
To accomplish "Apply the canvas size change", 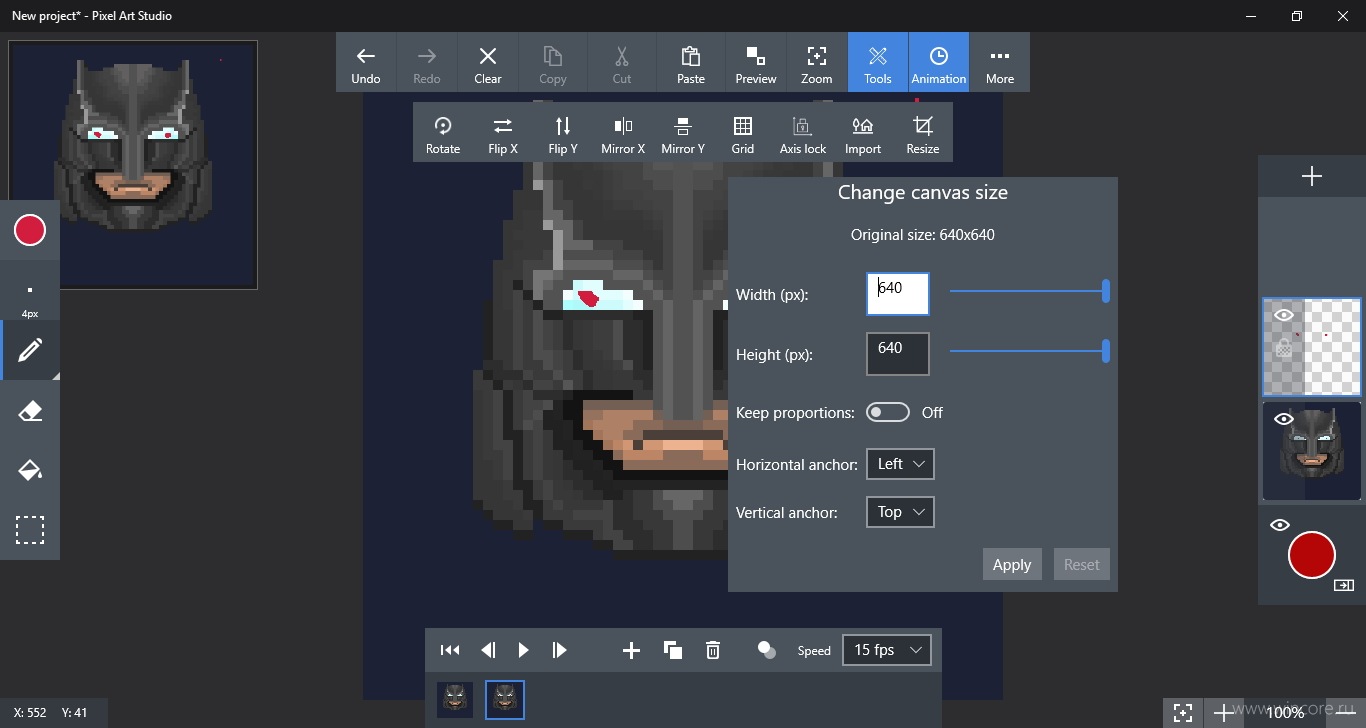I will (1012, 564).
